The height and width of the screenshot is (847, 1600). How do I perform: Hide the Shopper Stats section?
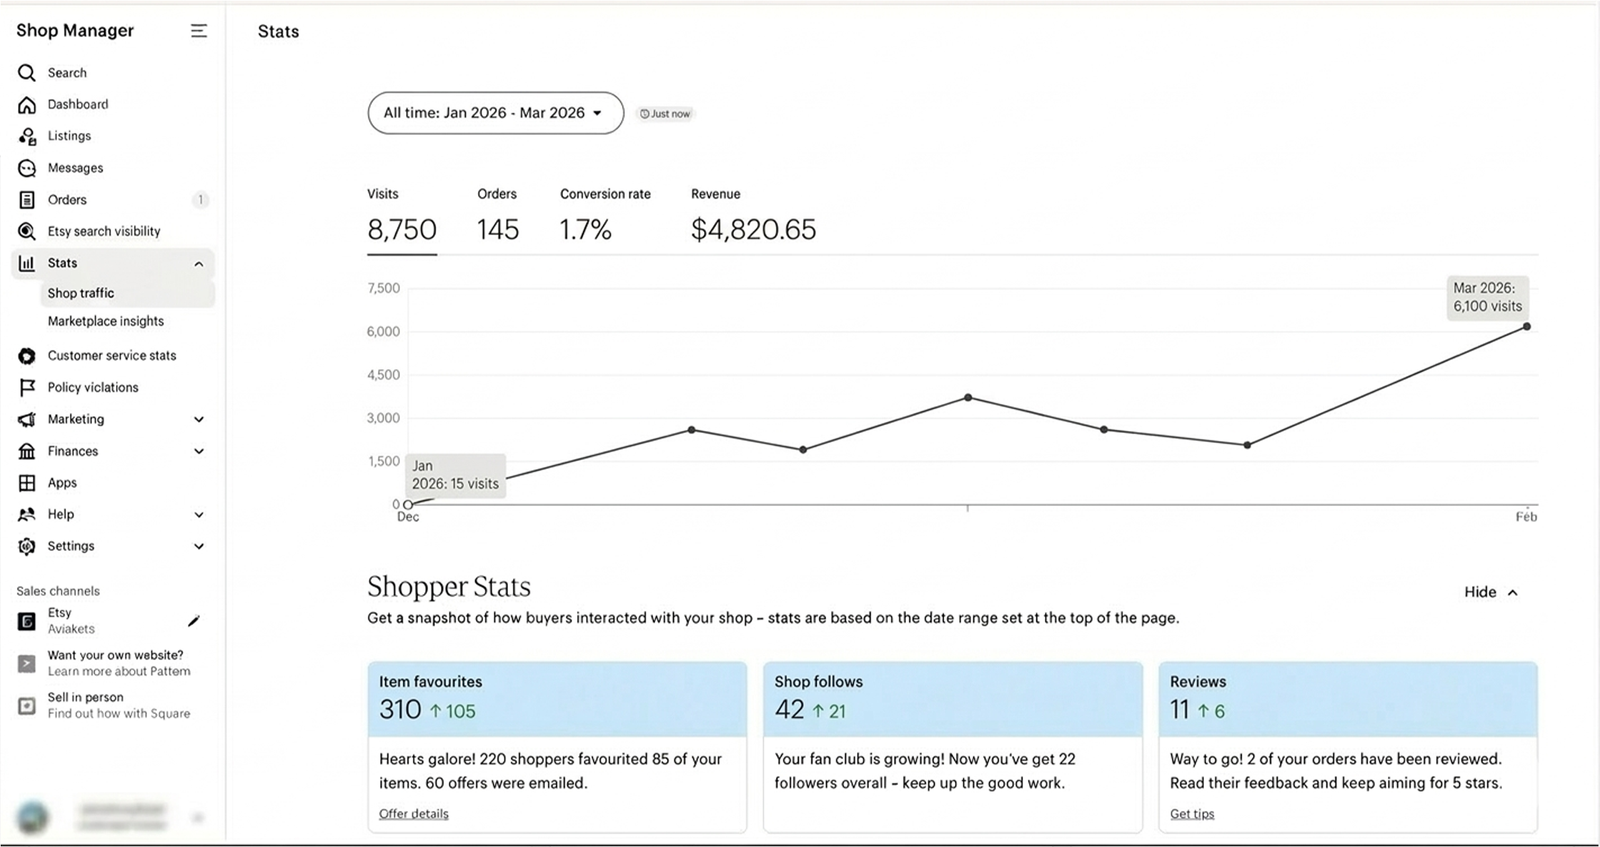click(x=1490, y=592)
